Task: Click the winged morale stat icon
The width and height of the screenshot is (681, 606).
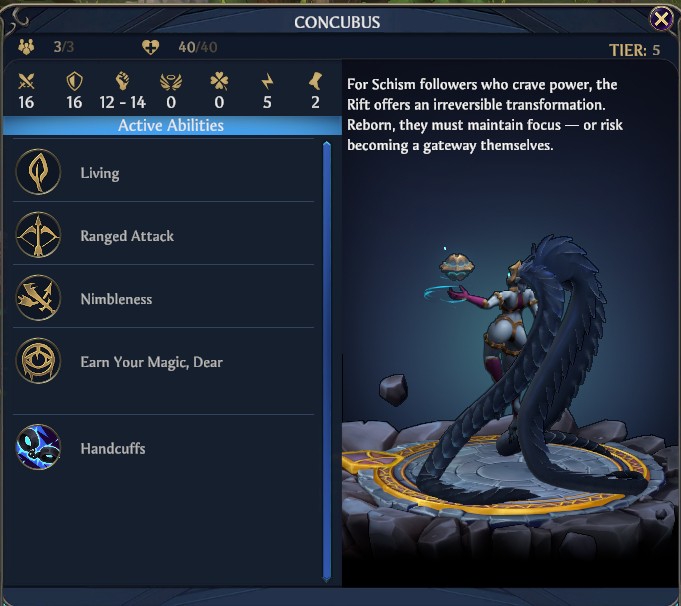Action: pos(171,82)
